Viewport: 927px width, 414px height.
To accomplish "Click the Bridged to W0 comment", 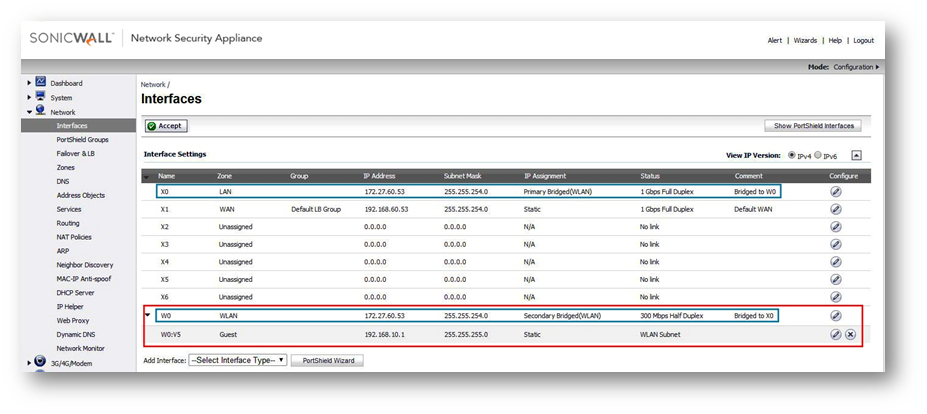I will (753, 192).
